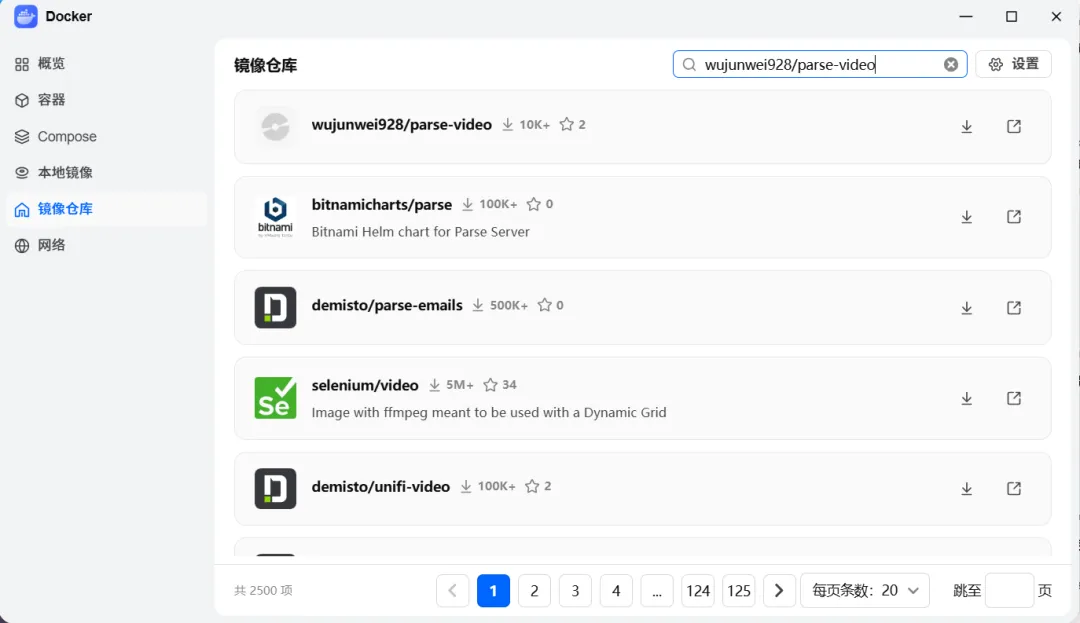
Task: Open demisto/unifi-video external link icon
Action: coord(1014,489)
